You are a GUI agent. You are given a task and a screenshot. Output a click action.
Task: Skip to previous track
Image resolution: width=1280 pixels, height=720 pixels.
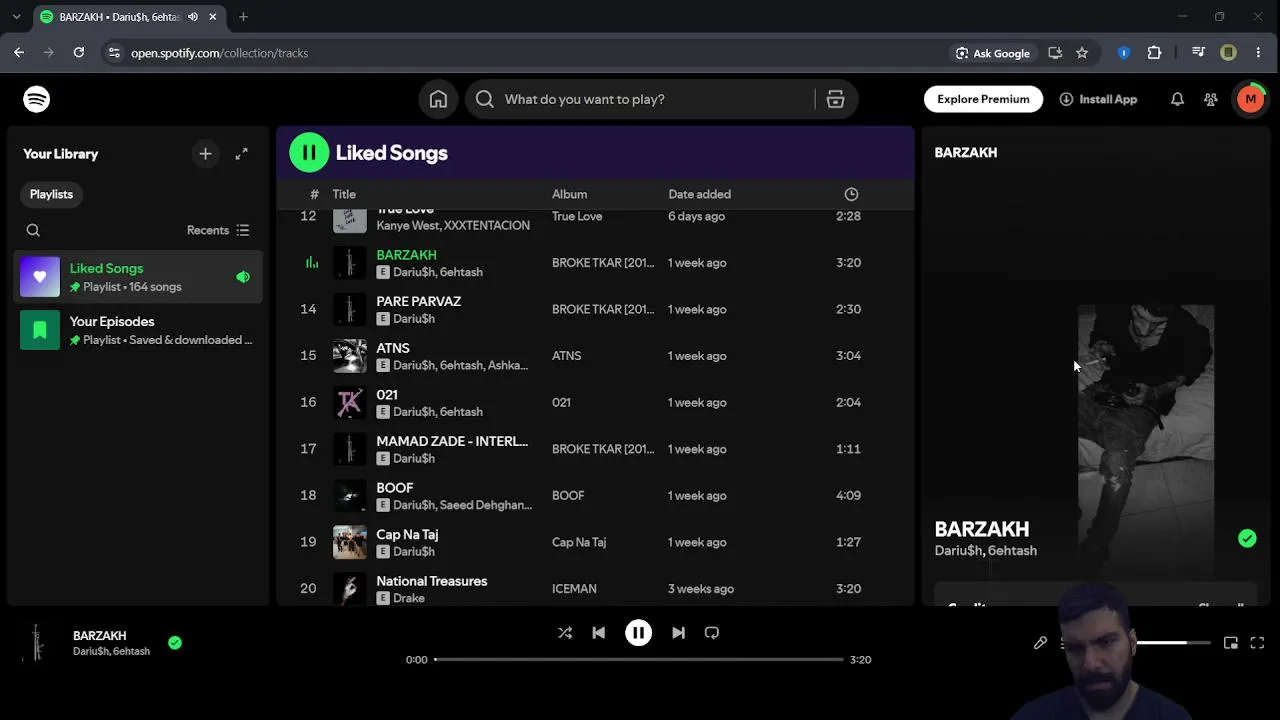coord(598,632)
